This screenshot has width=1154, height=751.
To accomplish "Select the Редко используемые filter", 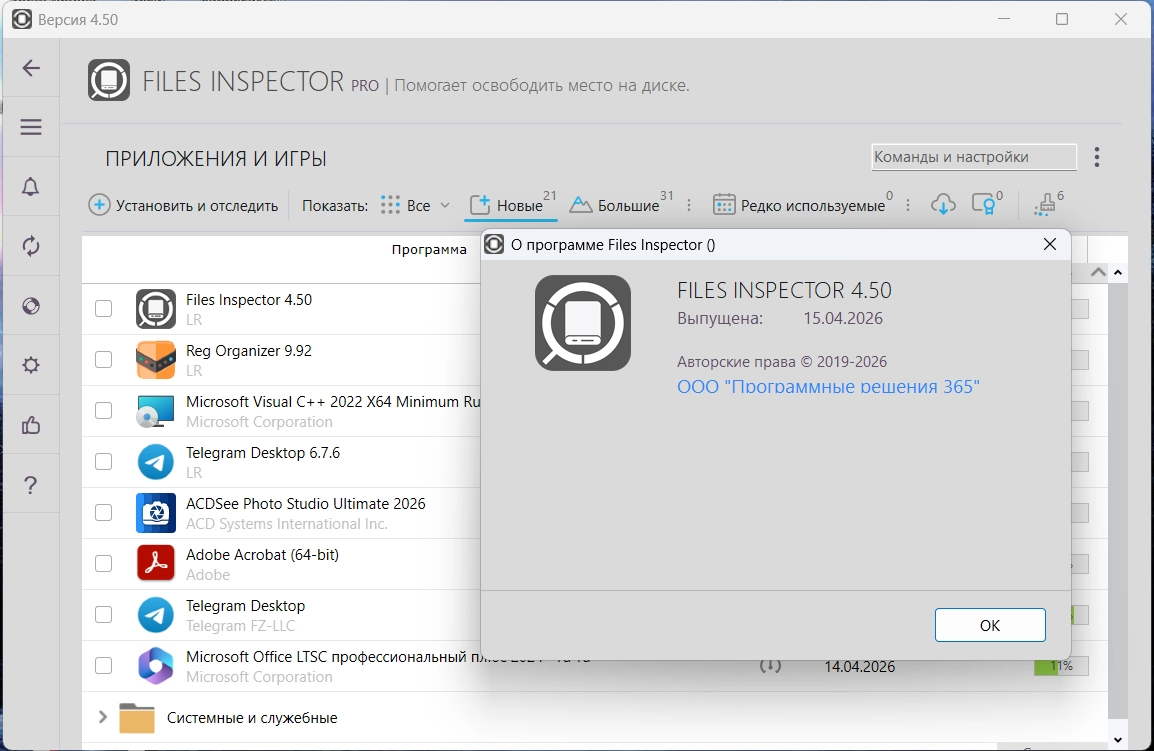I will tap(802, 205).
